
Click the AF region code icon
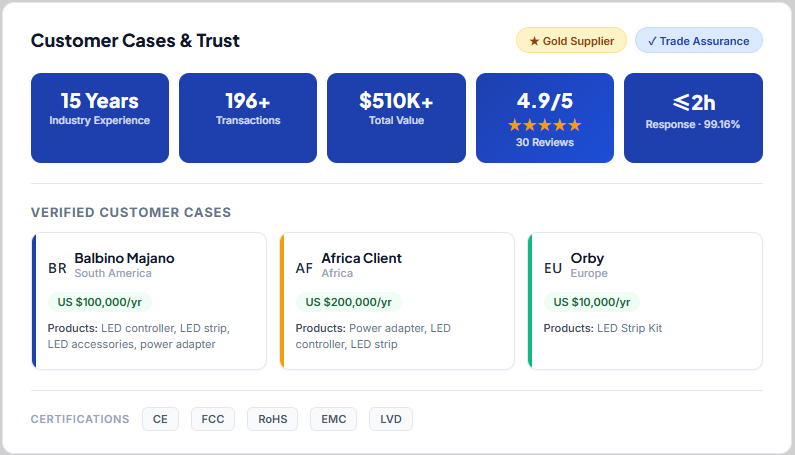(304, 268)
